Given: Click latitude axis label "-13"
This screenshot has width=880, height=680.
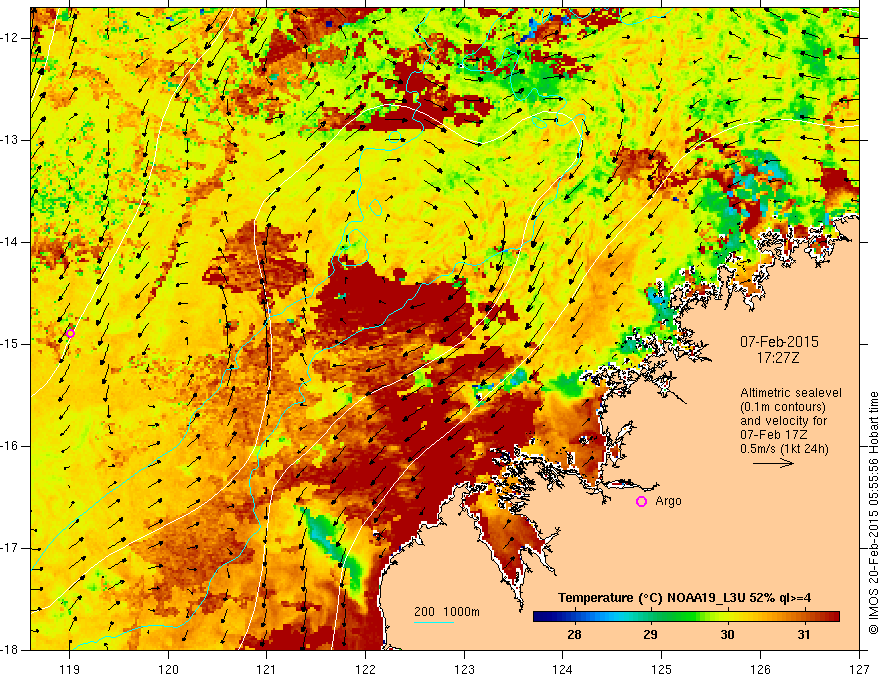Looking at the screenshot, I should point(11,140).
